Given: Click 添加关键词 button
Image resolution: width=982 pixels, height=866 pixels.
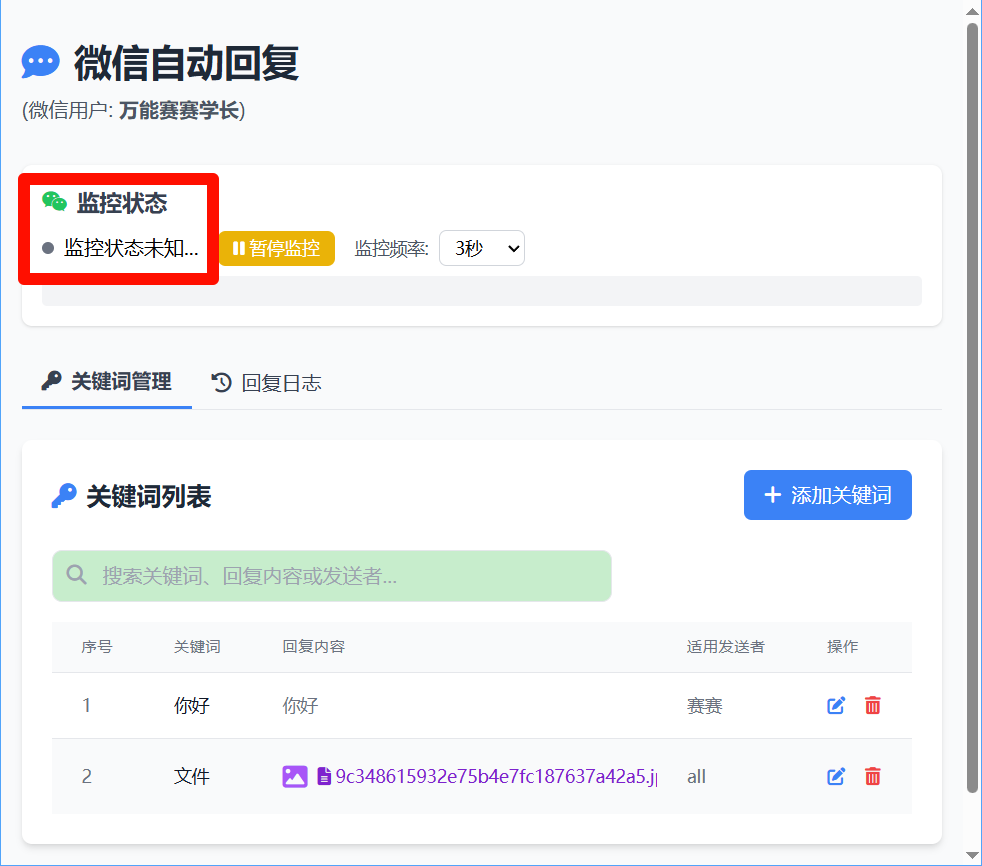Looking at the screenshot, I should (827, 495).
